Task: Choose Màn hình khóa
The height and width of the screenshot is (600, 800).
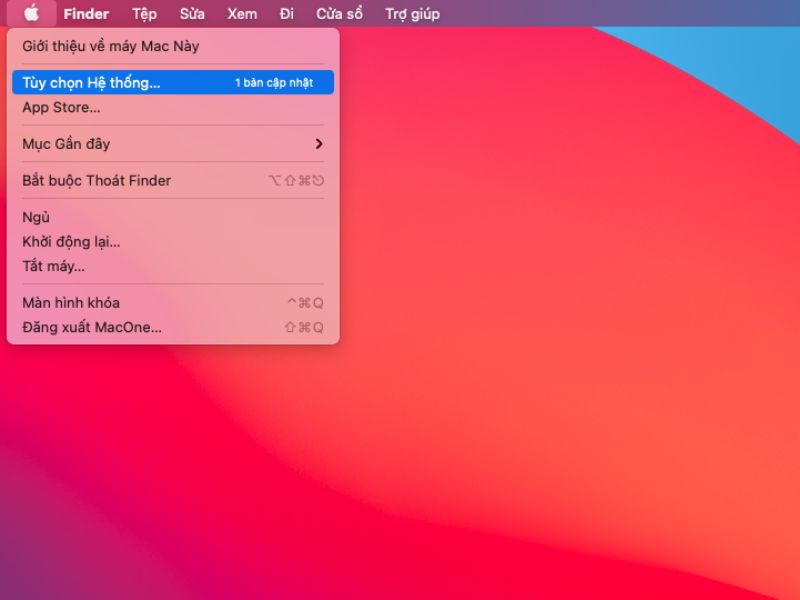Action: (173, 303)
